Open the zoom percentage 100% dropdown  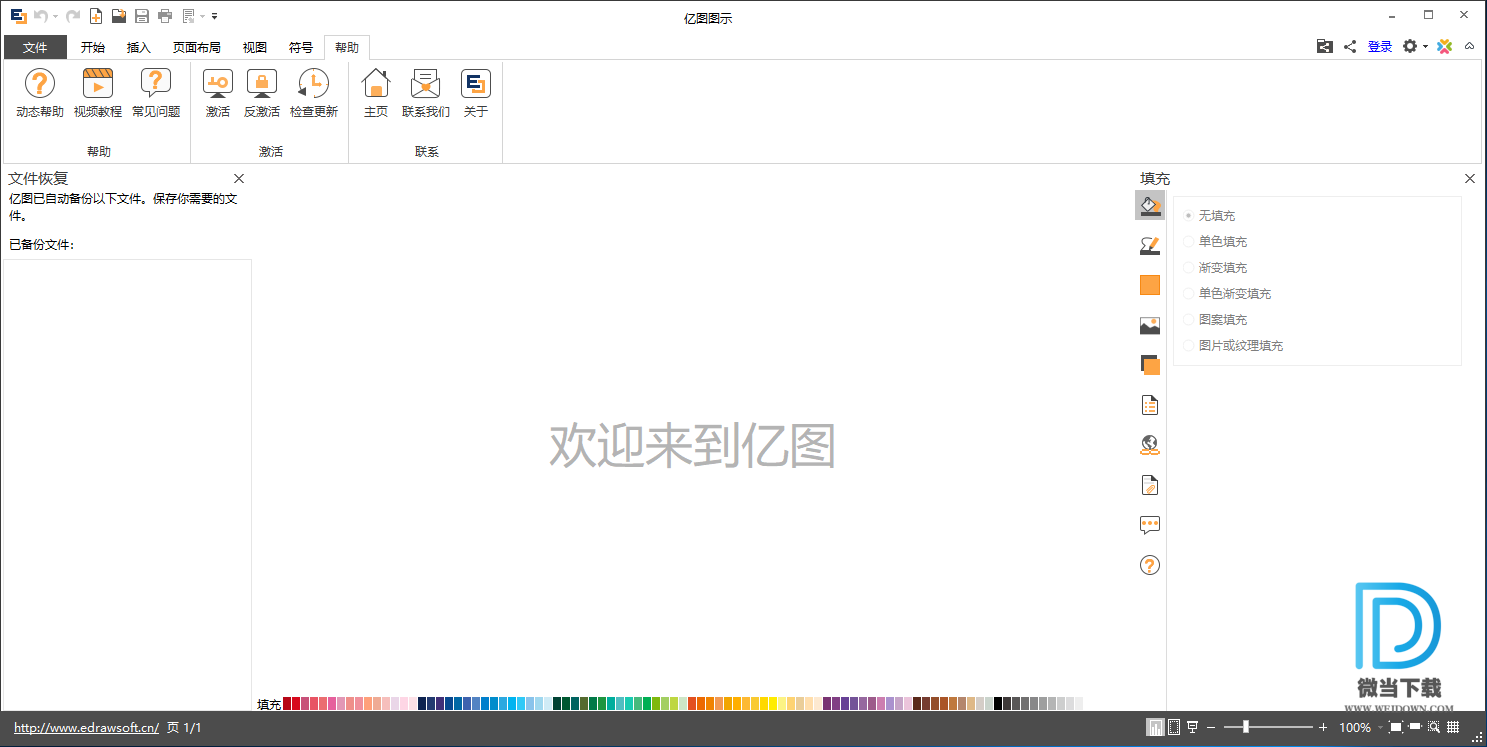tap(1378, 728)
